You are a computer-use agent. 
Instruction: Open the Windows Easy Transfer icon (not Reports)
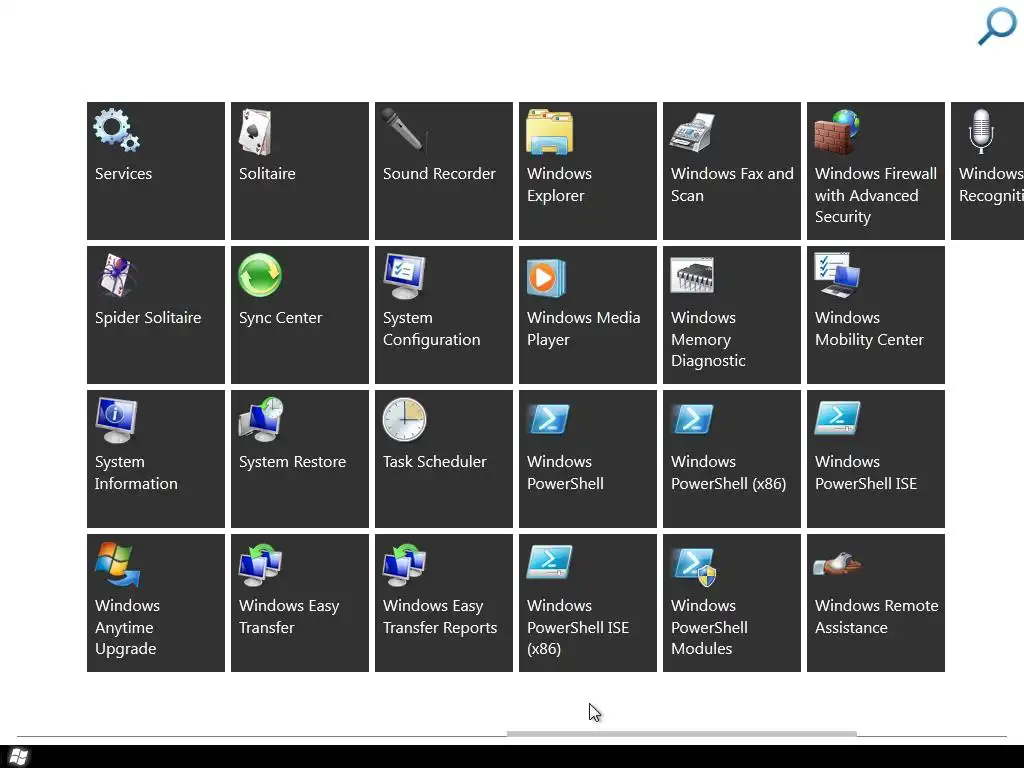pyautogui.click(x=260, y=564)
